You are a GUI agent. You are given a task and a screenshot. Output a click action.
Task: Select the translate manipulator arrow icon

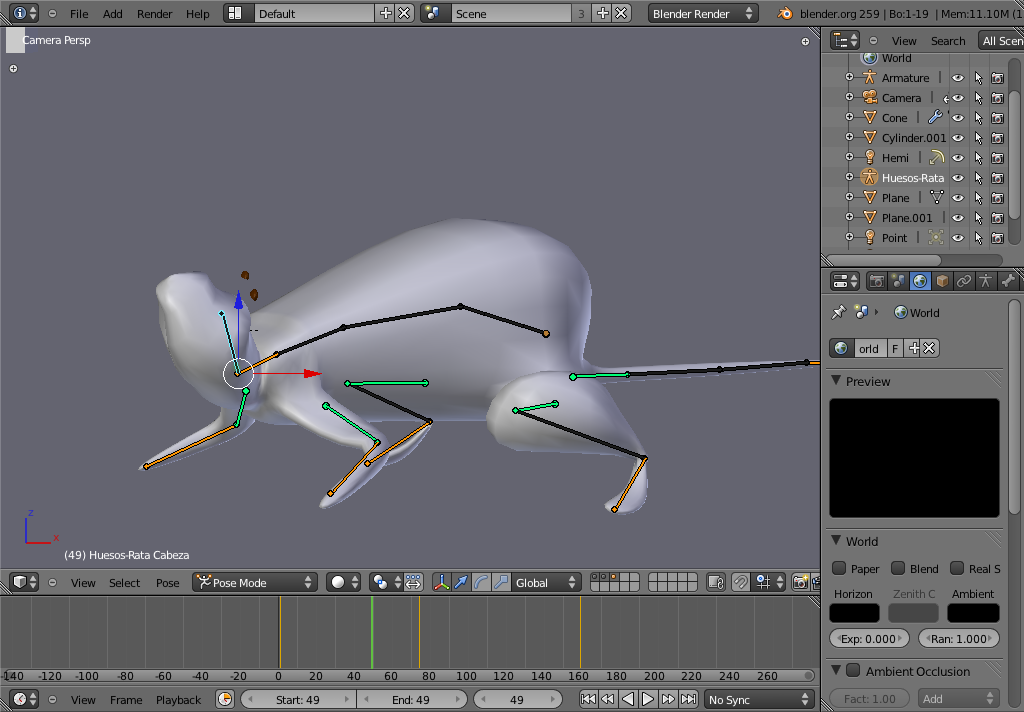click(x=461, y=582)
